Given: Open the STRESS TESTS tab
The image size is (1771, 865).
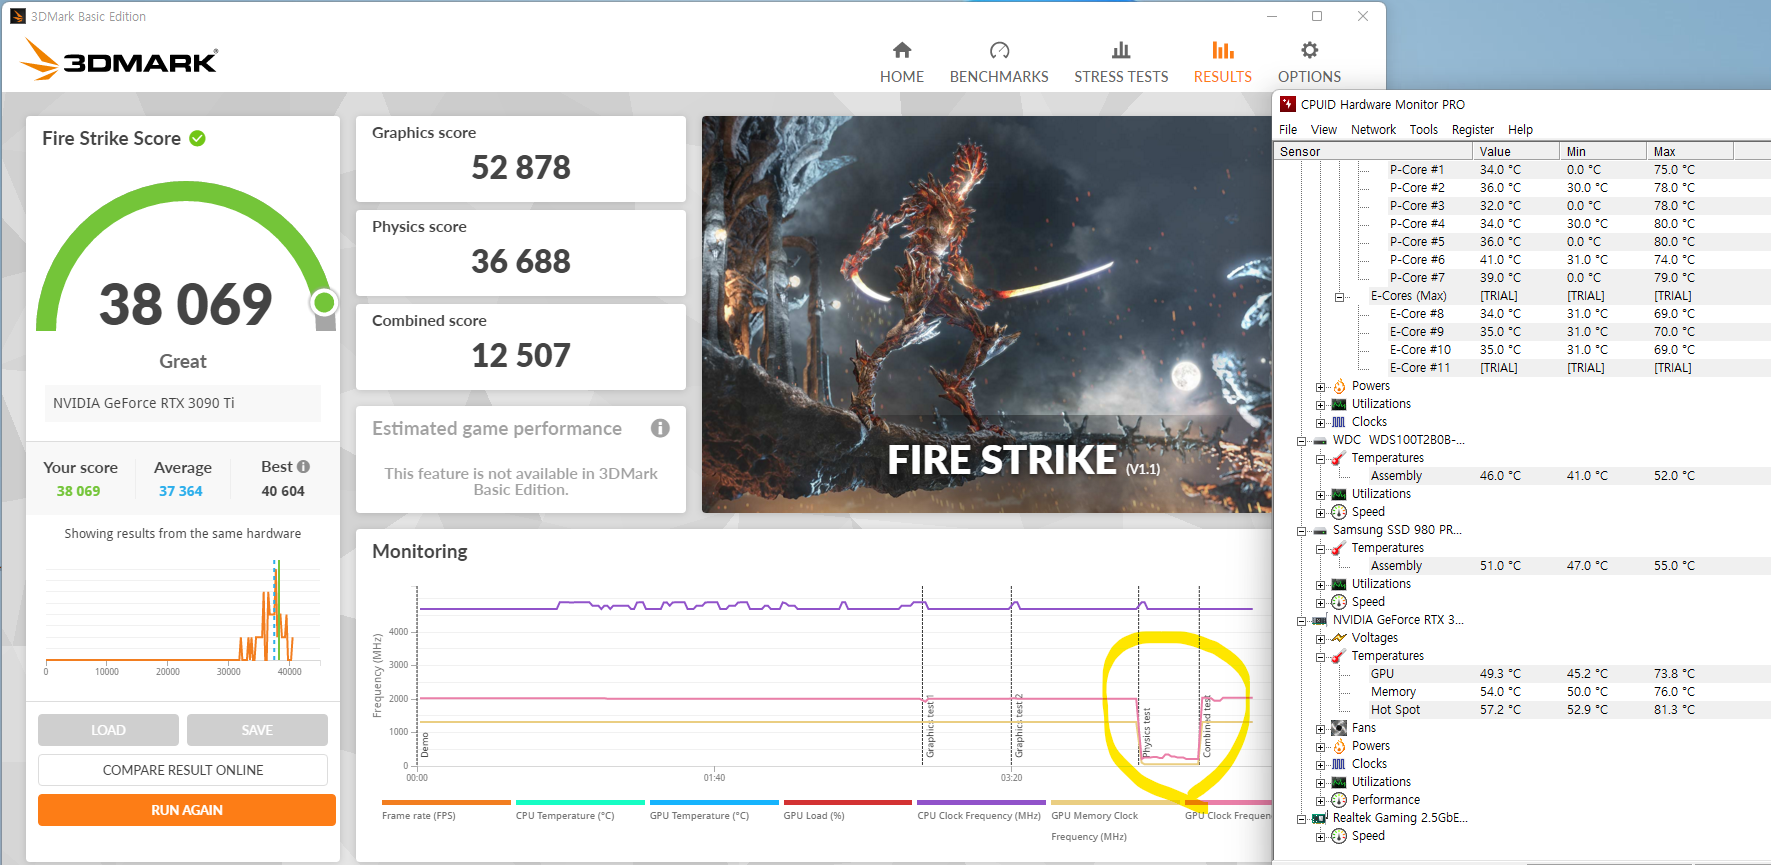Looking at the screenshot, I should pyautogui.click(x=1121, y=62).
